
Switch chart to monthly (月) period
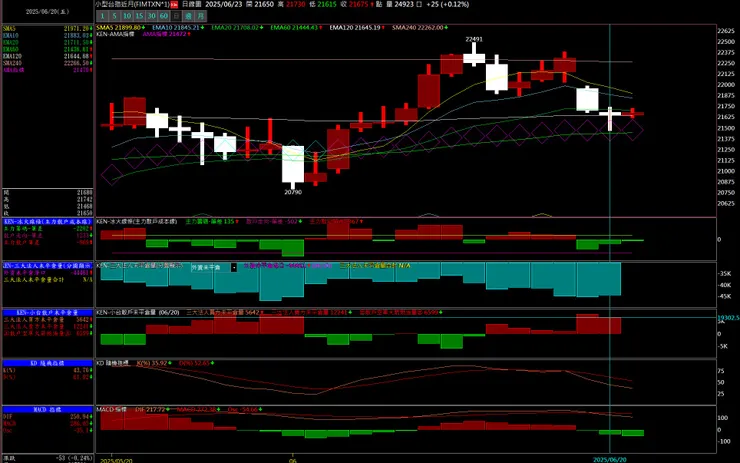coord(201,16)
